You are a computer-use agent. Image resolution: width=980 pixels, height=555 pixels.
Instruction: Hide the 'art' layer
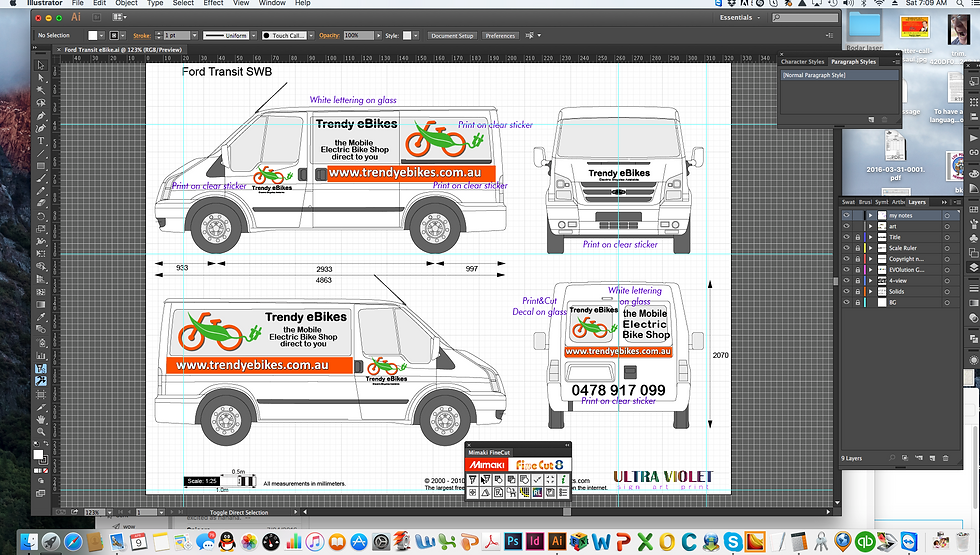tap(846, 226)
